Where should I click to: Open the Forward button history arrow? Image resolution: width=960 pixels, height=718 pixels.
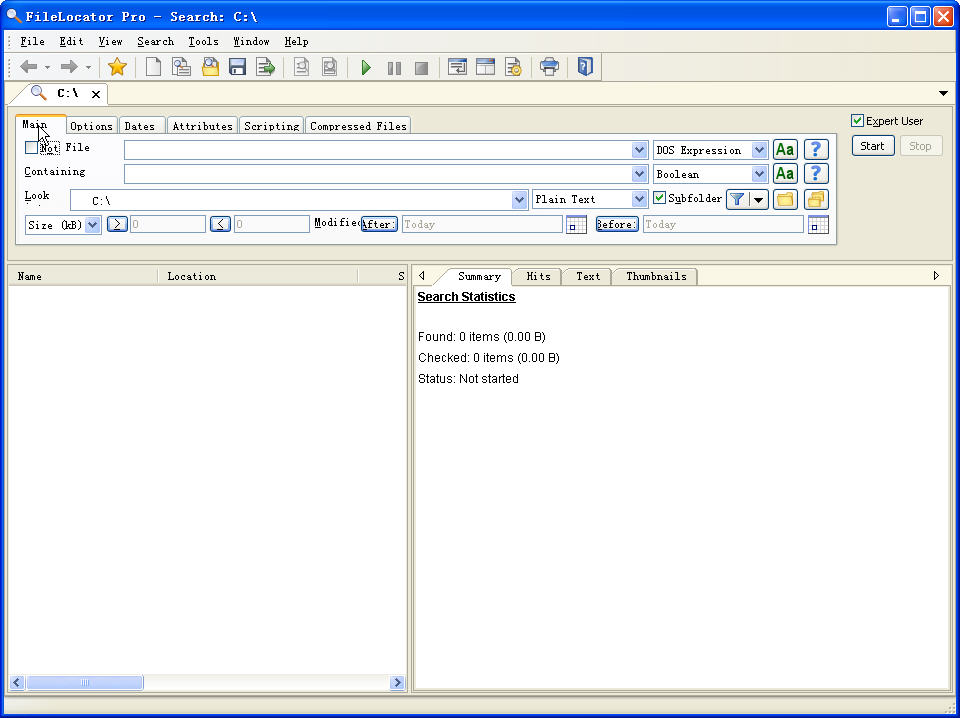[x=88, y=67]
